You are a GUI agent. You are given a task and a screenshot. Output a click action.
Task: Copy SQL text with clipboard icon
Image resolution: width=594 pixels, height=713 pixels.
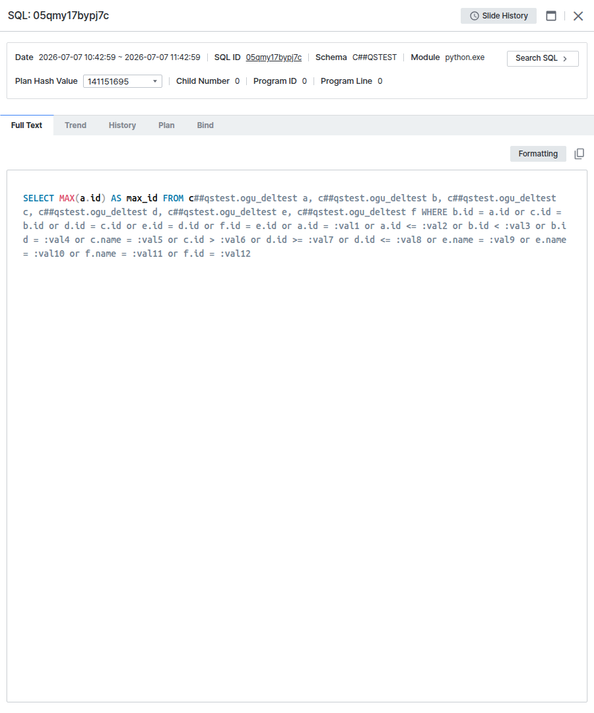pos(579,154)
